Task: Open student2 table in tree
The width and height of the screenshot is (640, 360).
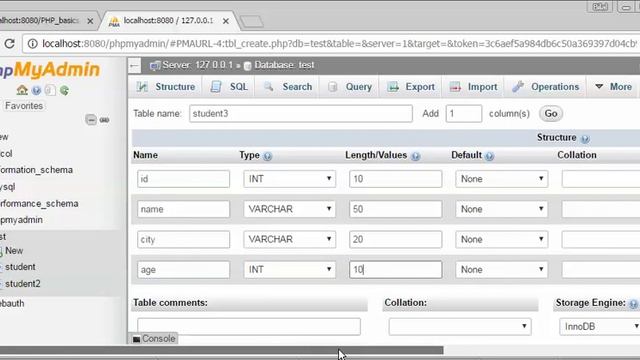Action: (22, 284)
